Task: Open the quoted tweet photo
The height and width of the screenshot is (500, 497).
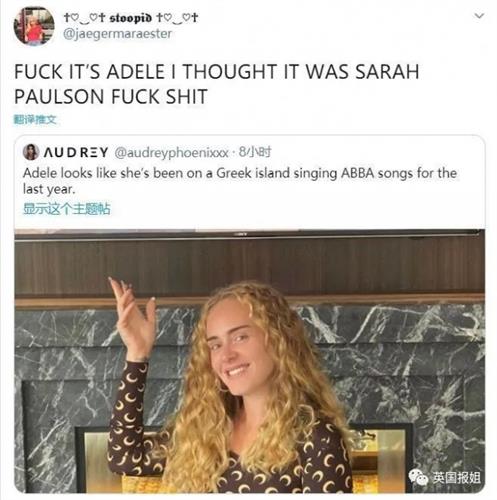Action: coord(249,361)
